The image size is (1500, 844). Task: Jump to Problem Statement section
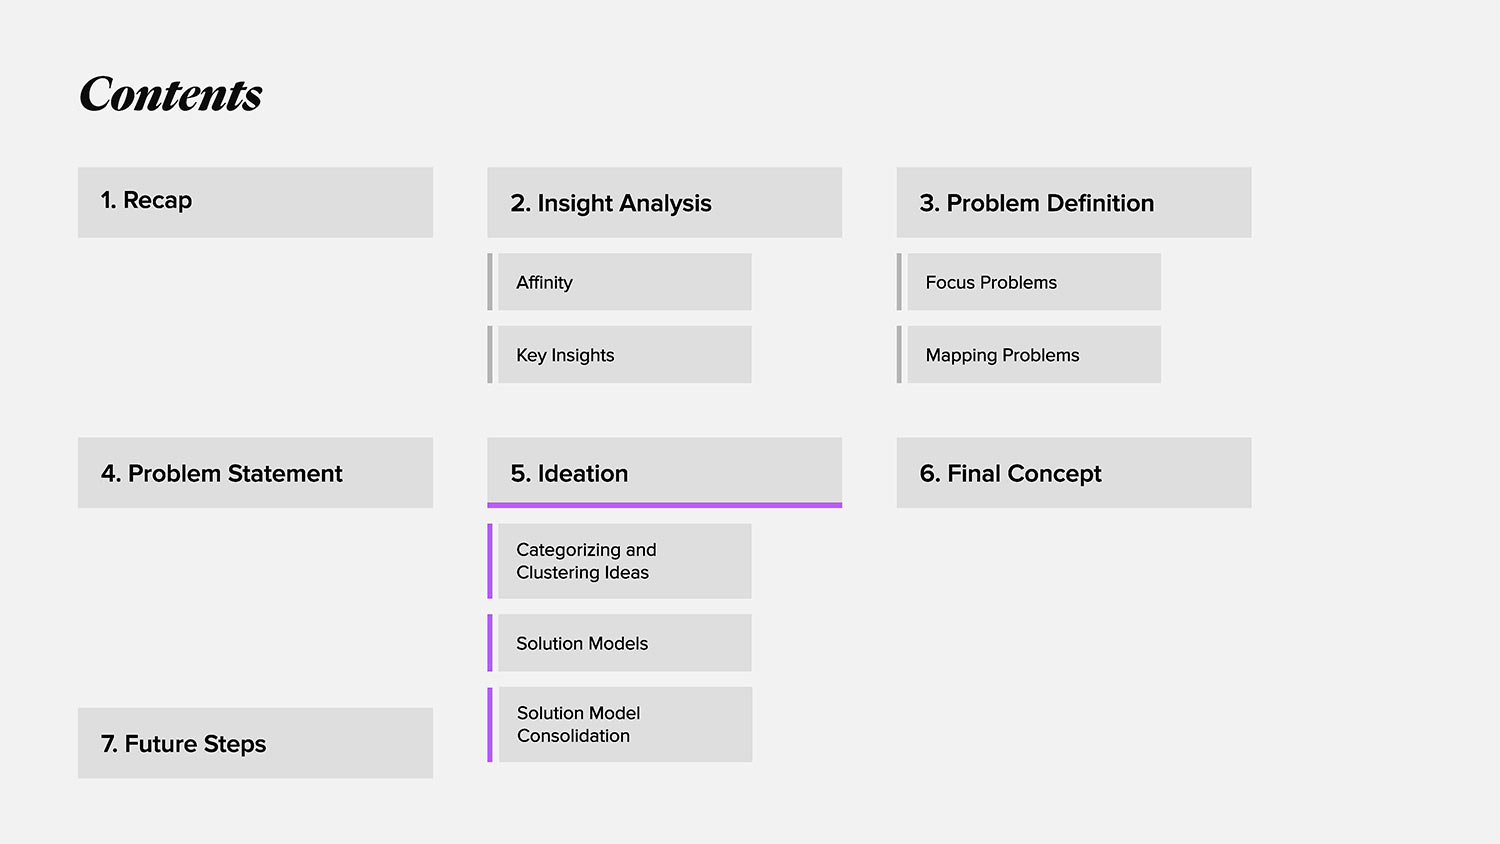255,472
